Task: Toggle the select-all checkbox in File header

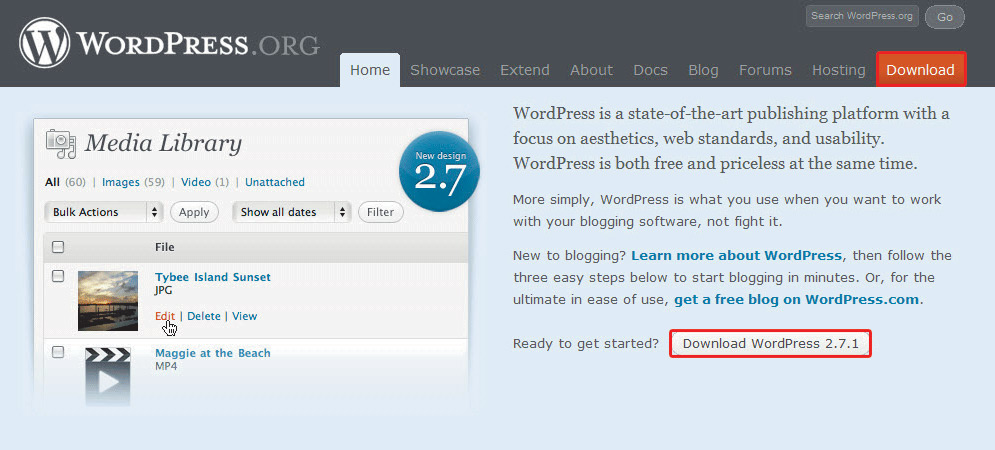Action: click(58, 247)
